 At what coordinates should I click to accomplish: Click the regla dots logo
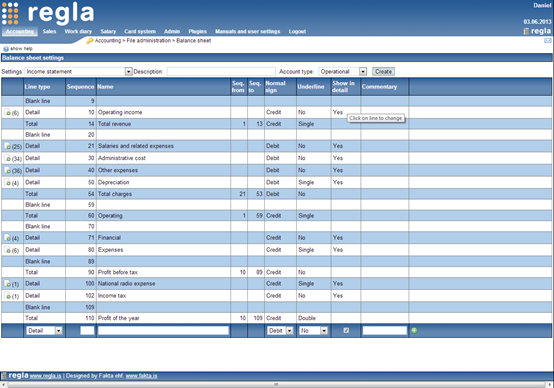point(10,13)
